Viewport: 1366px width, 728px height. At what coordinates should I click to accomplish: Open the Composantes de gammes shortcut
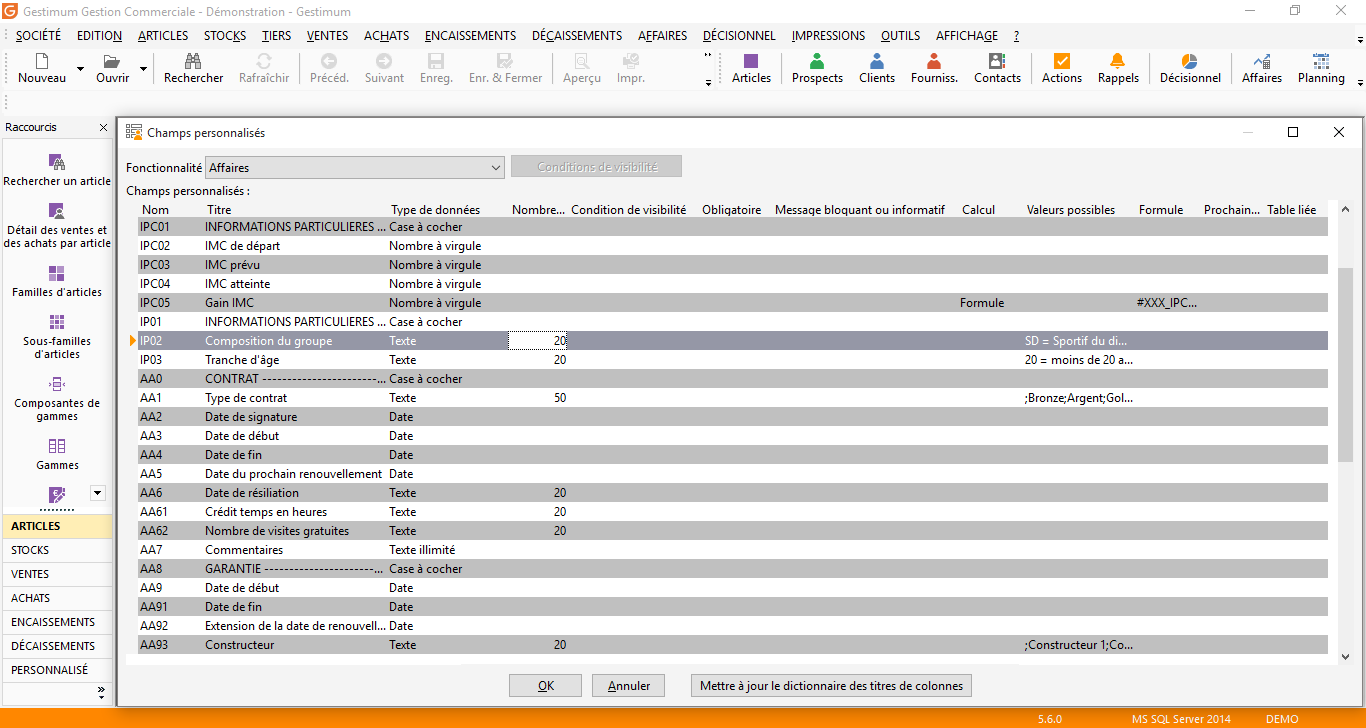pyautogui.click(x=57, y=399)
